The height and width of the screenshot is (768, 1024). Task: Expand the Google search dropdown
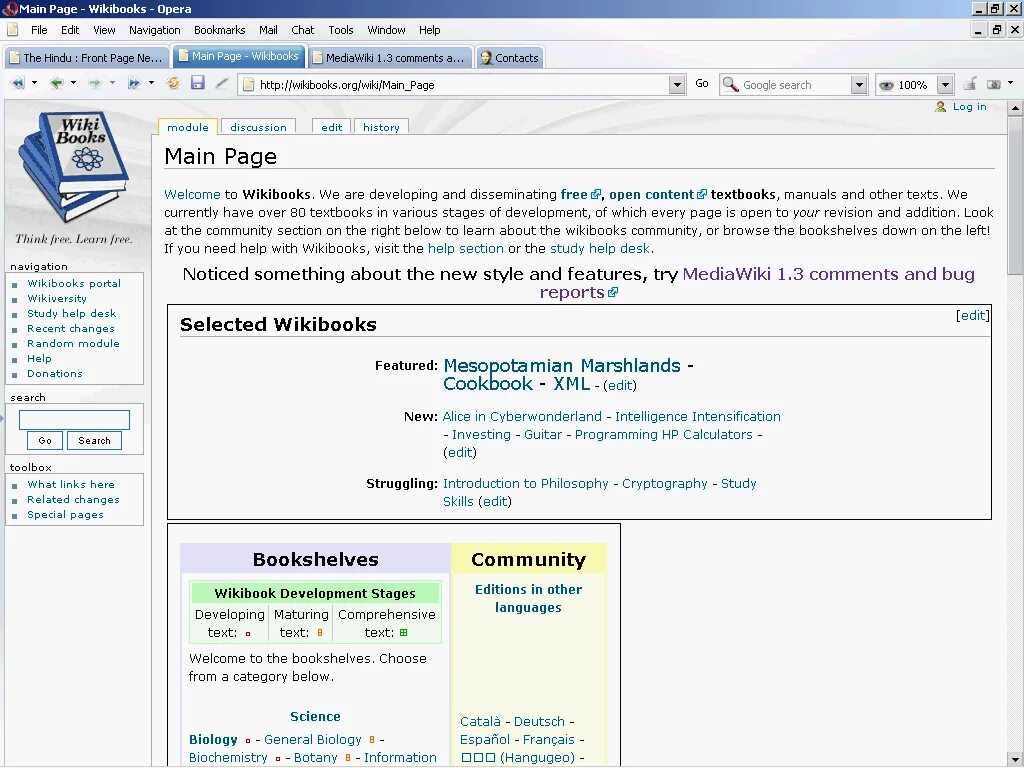click(x=859, y=85)
